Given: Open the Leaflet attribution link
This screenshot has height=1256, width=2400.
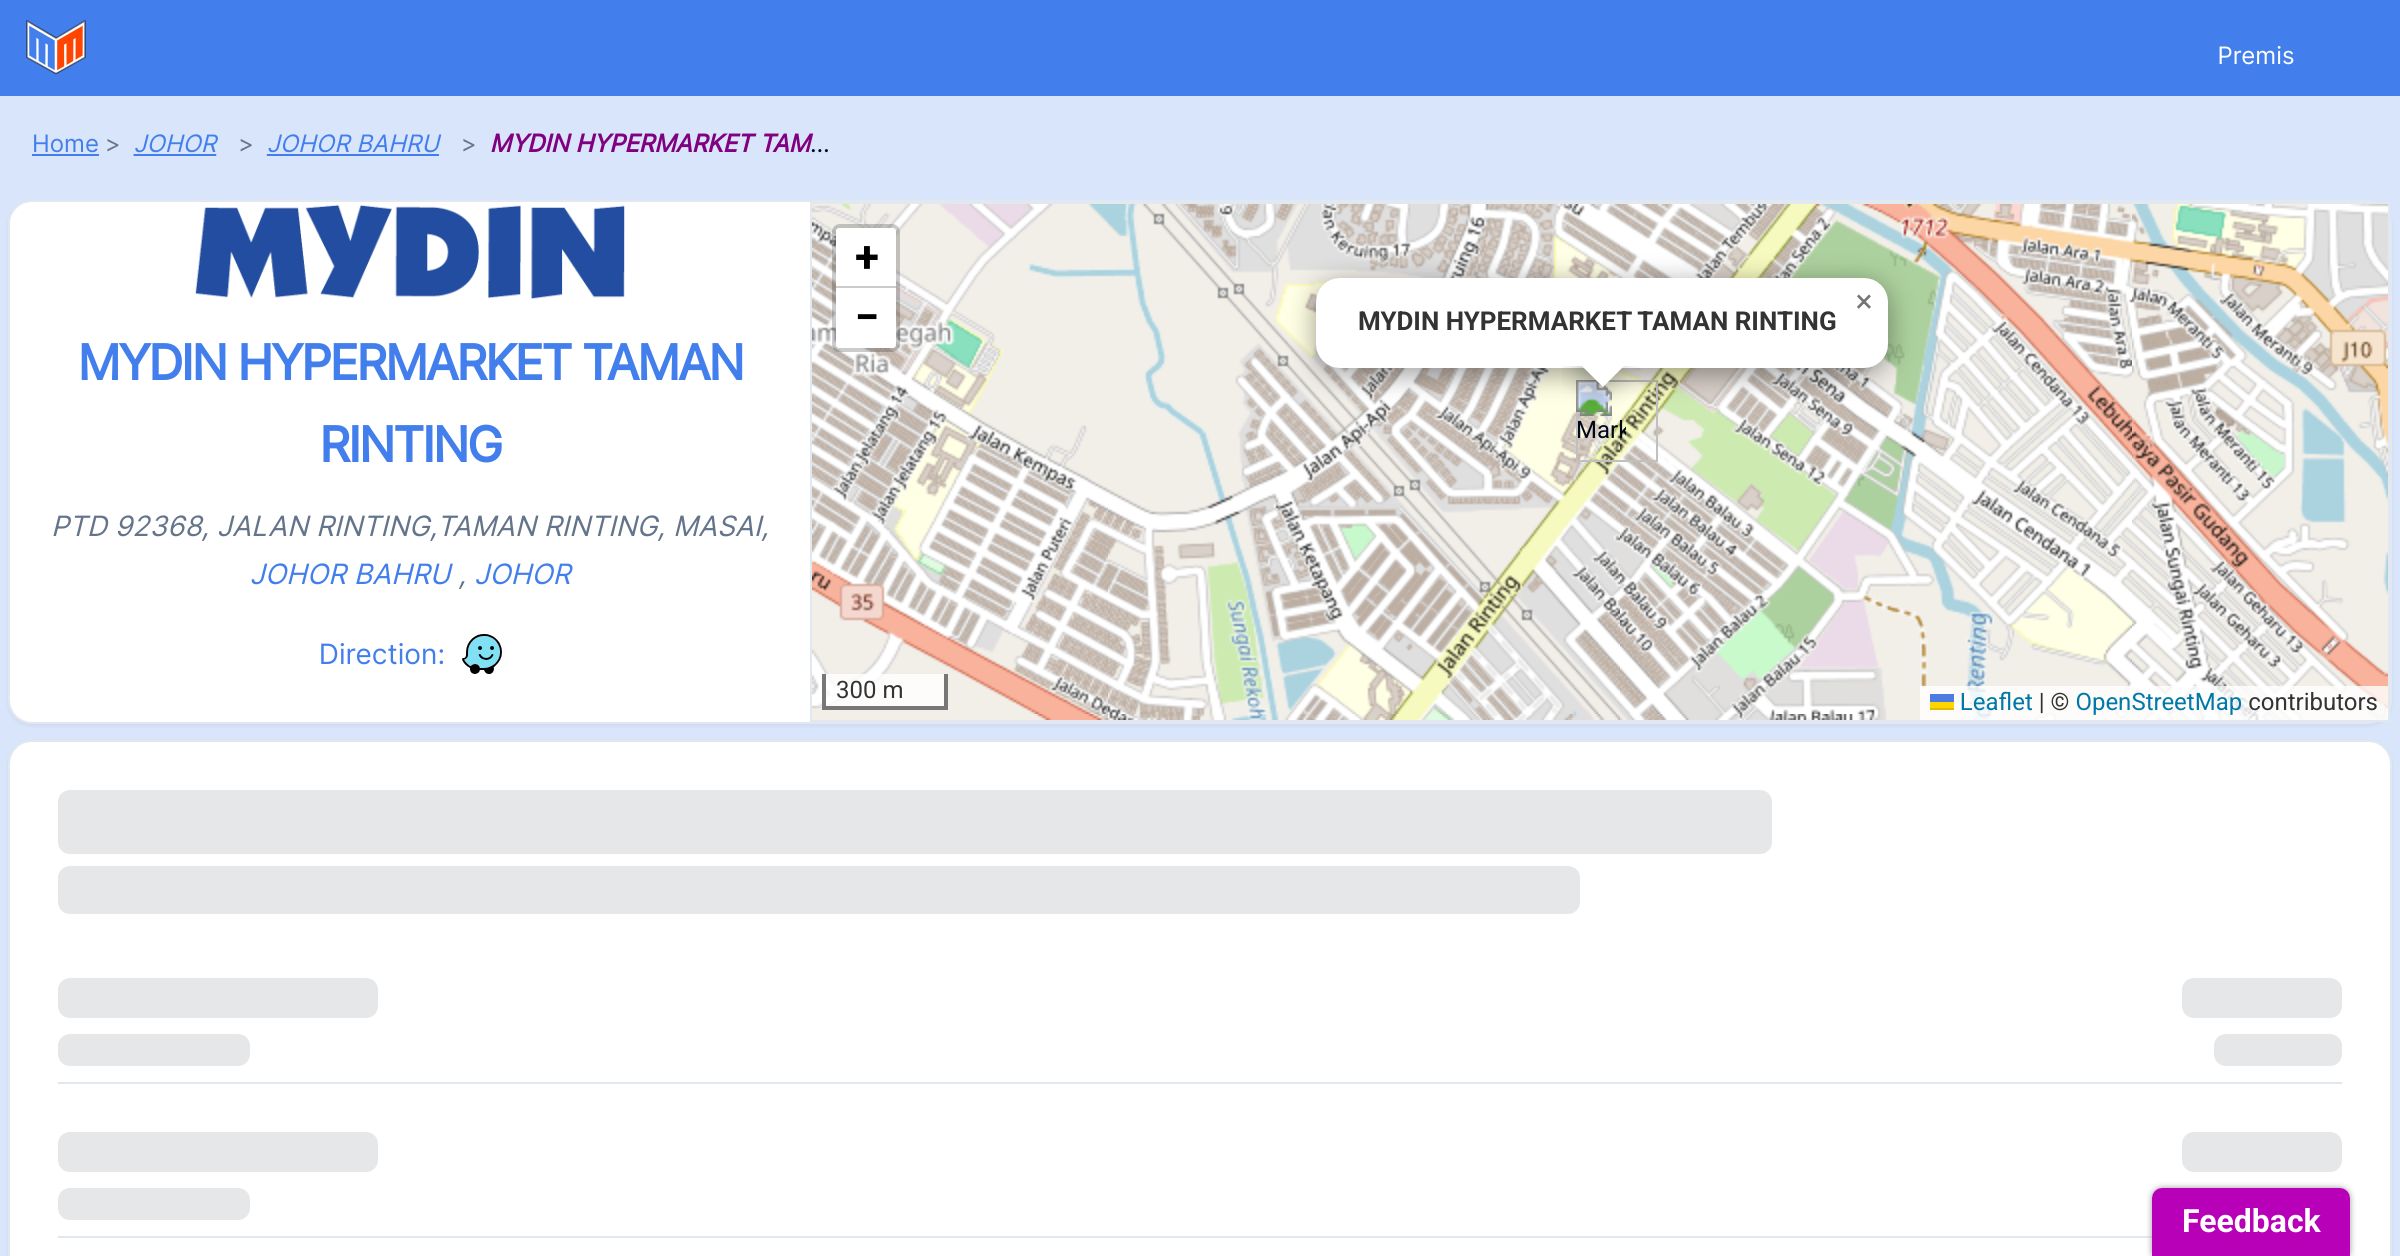Looking at the screenshot, I should (1995, 702).
